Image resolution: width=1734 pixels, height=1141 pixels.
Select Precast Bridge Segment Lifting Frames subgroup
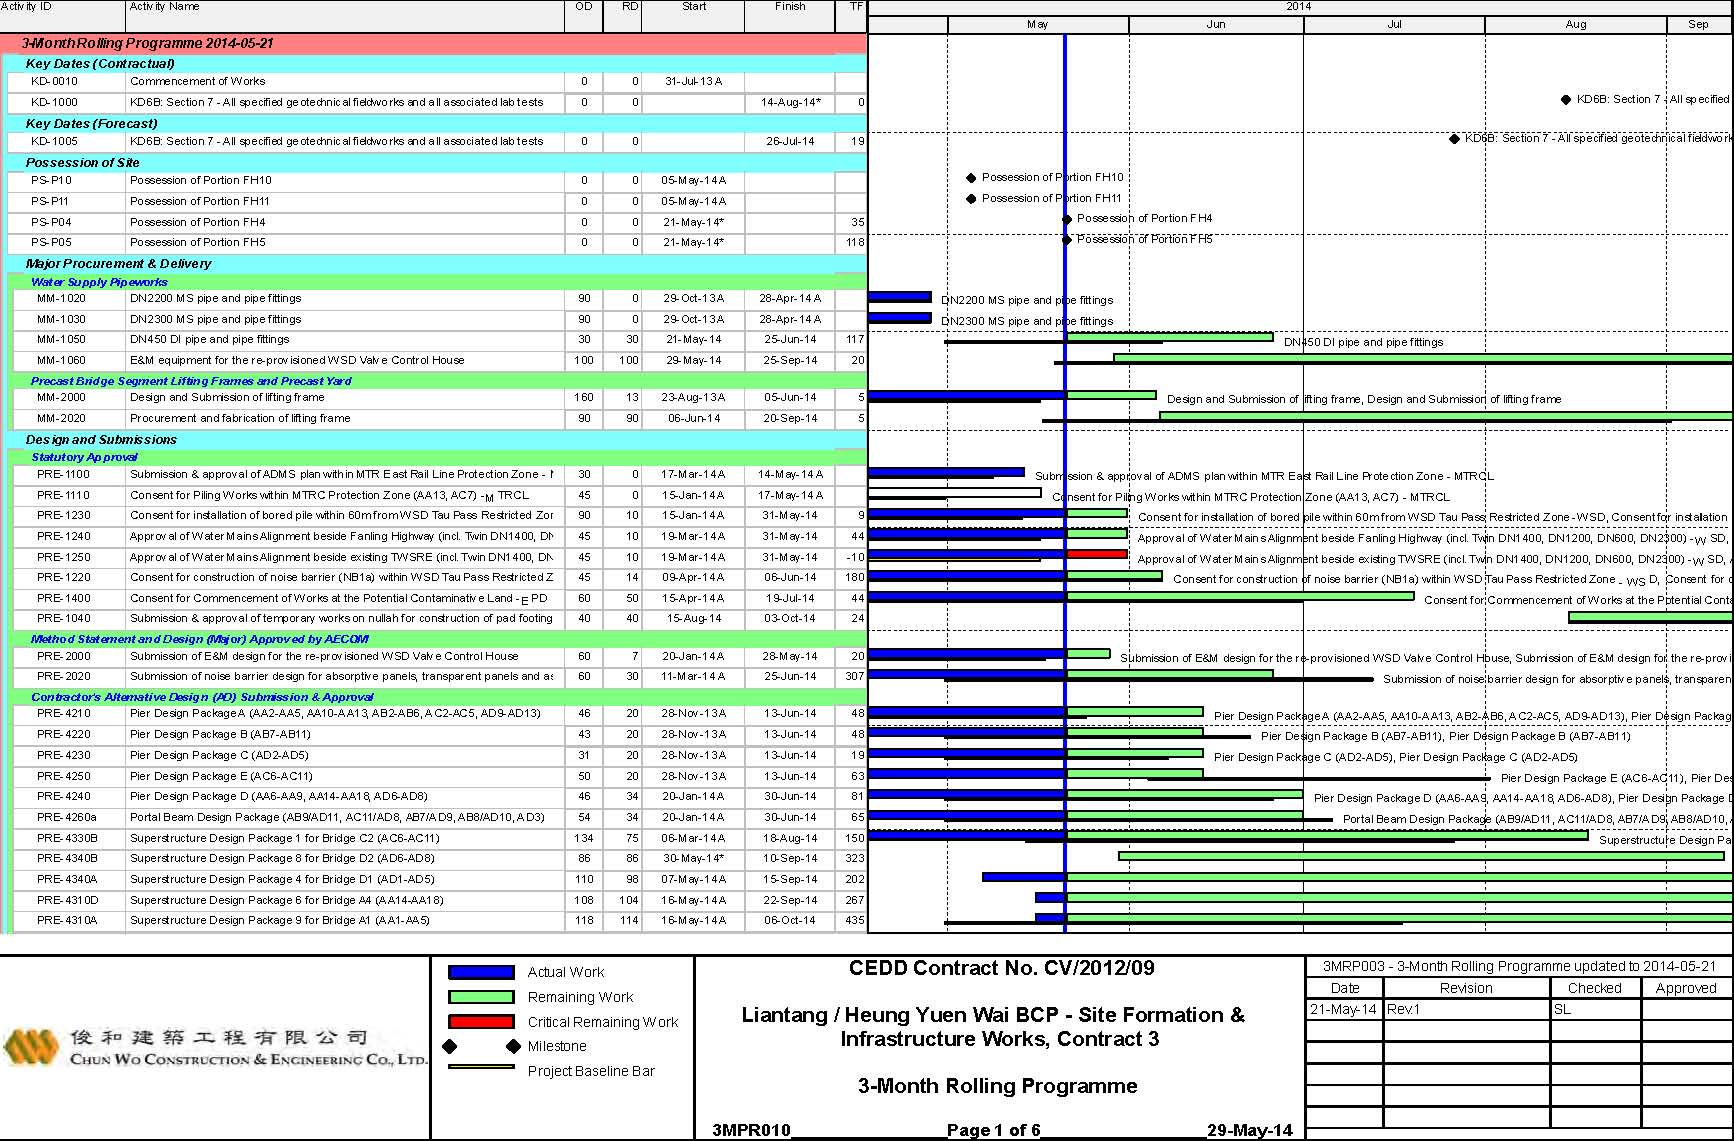coord(440,381)
